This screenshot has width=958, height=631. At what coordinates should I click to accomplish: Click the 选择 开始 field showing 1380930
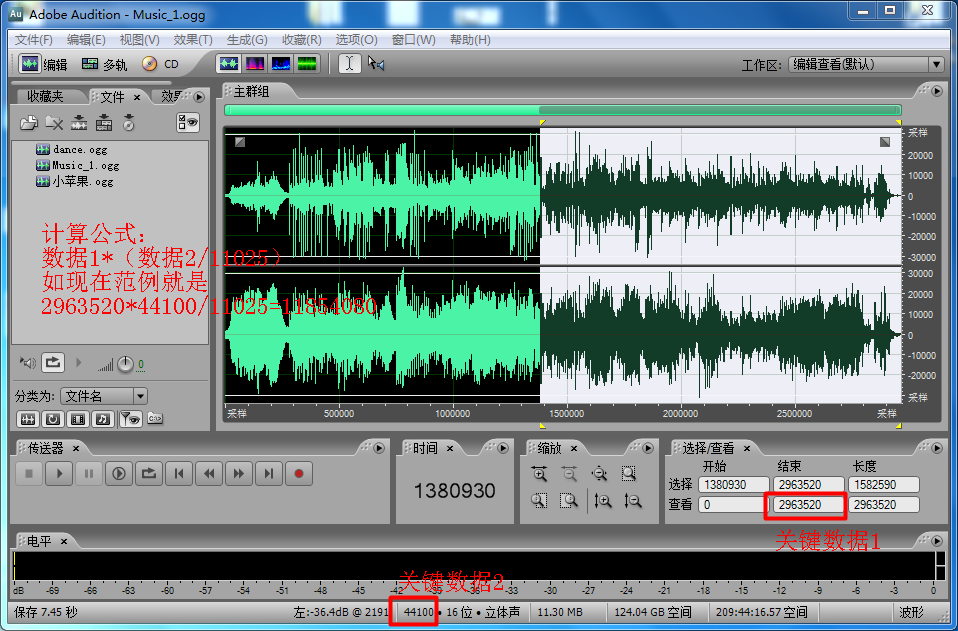(x=733, y=485)
